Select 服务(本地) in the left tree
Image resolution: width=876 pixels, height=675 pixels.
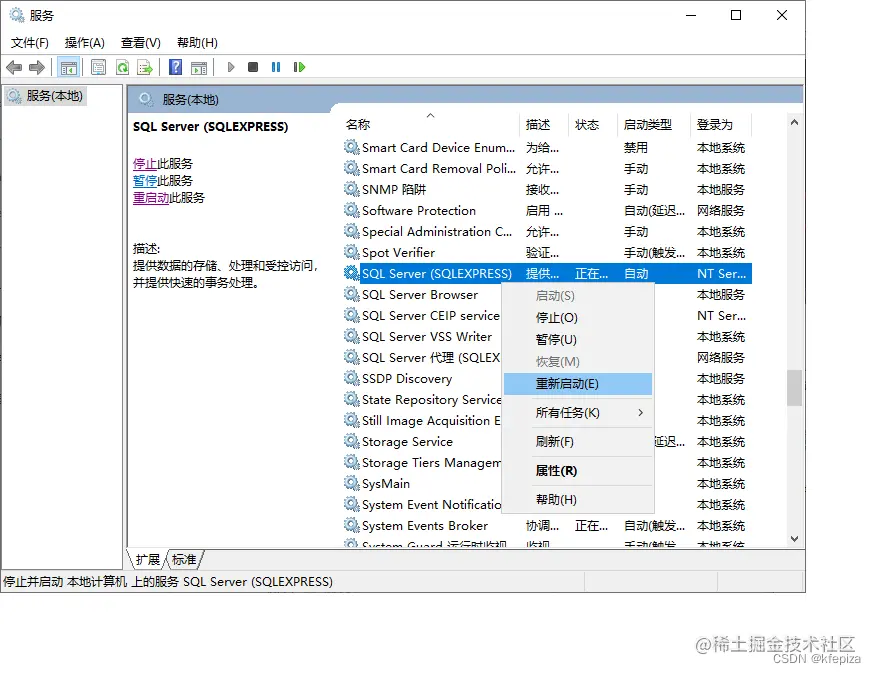pyautogui.click(x=46, y=96)
